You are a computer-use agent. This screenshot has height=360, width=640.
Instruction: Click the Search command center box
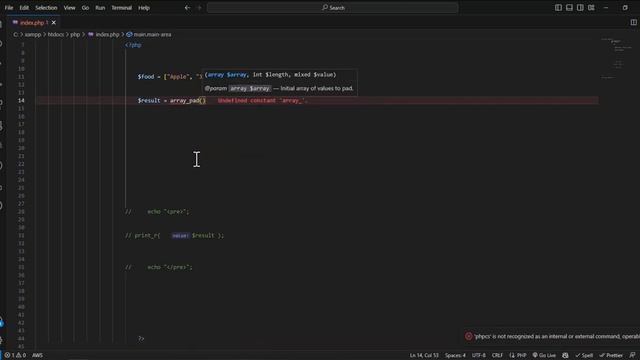(332, 8)
